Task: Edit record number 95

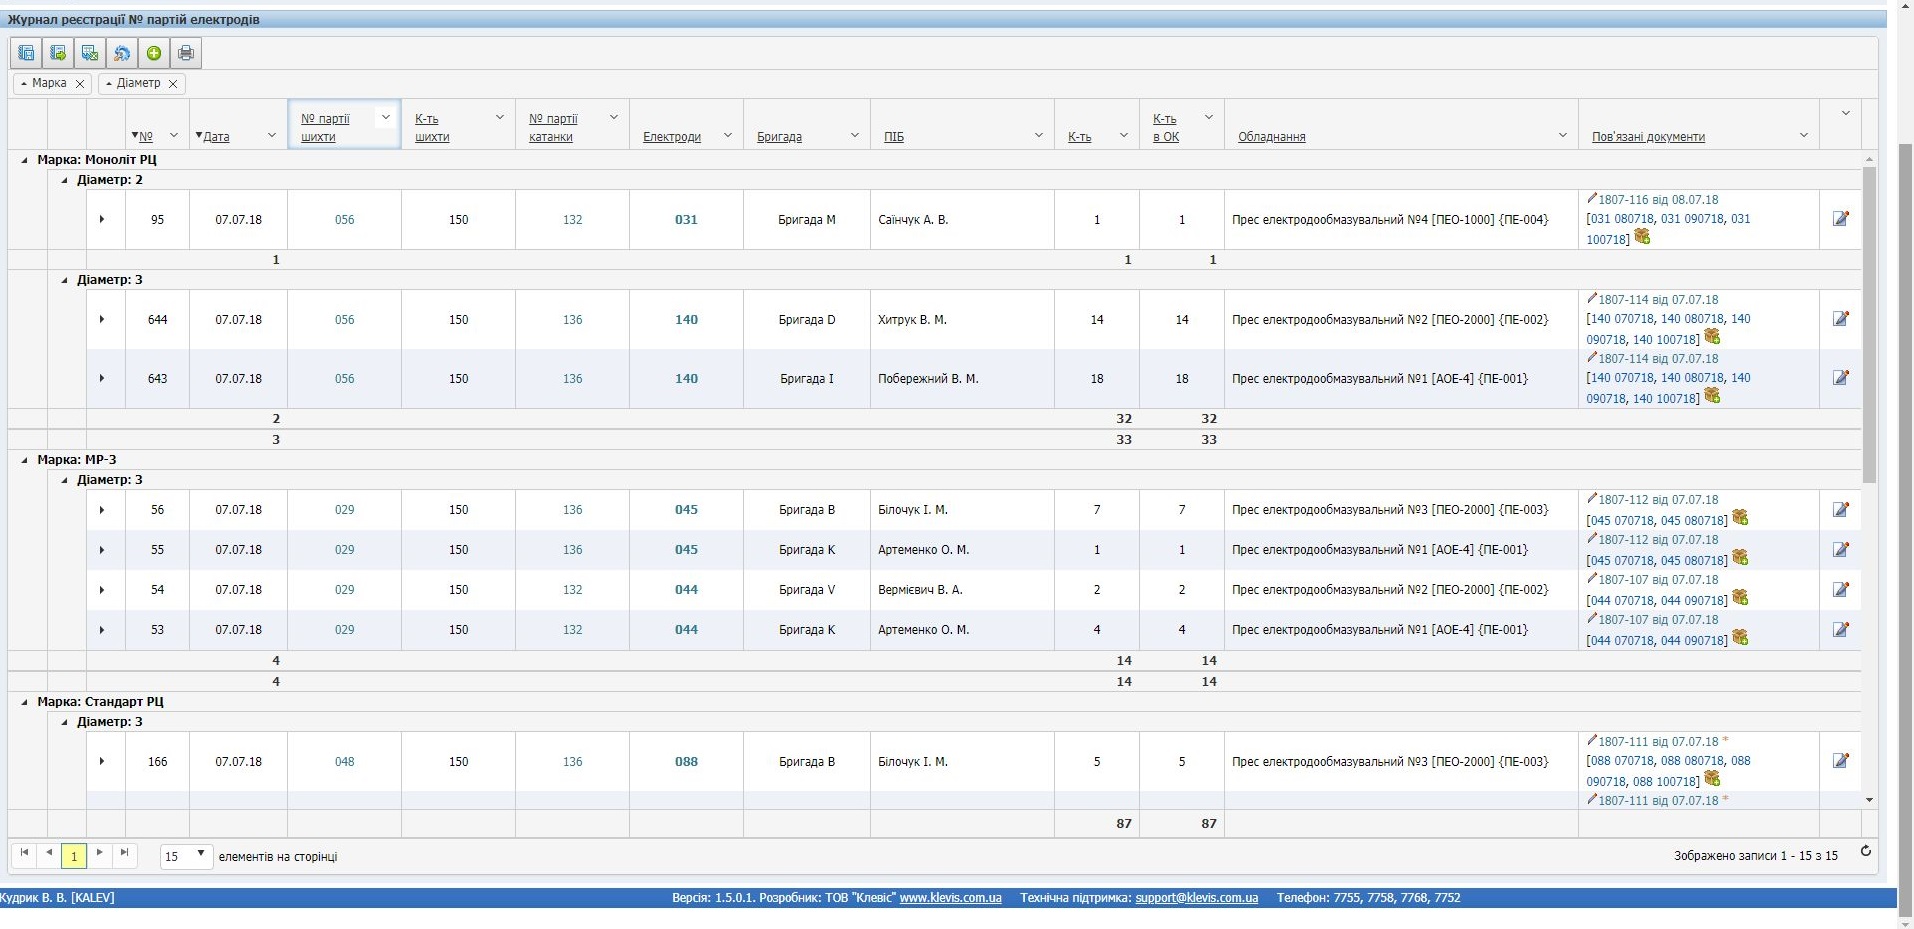Action: (x=1840, y=219)
